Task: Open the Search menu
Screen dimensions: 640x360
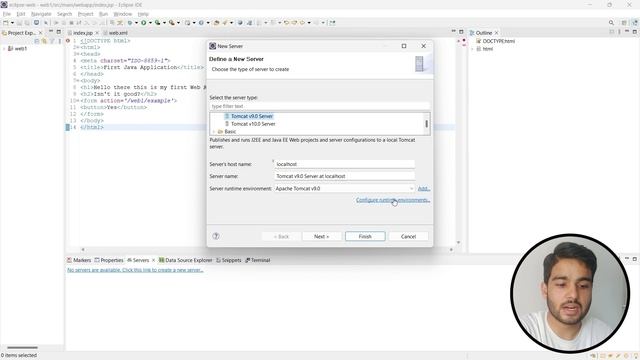Action: [64, 14]
